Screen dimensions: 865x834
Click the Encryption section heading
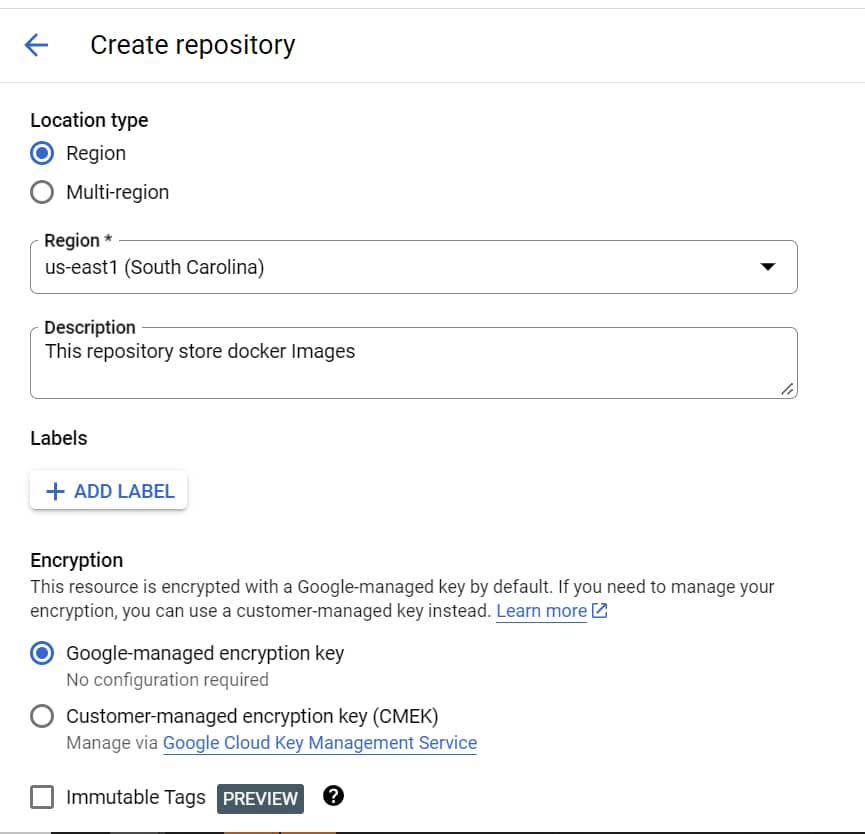point(77,560)
